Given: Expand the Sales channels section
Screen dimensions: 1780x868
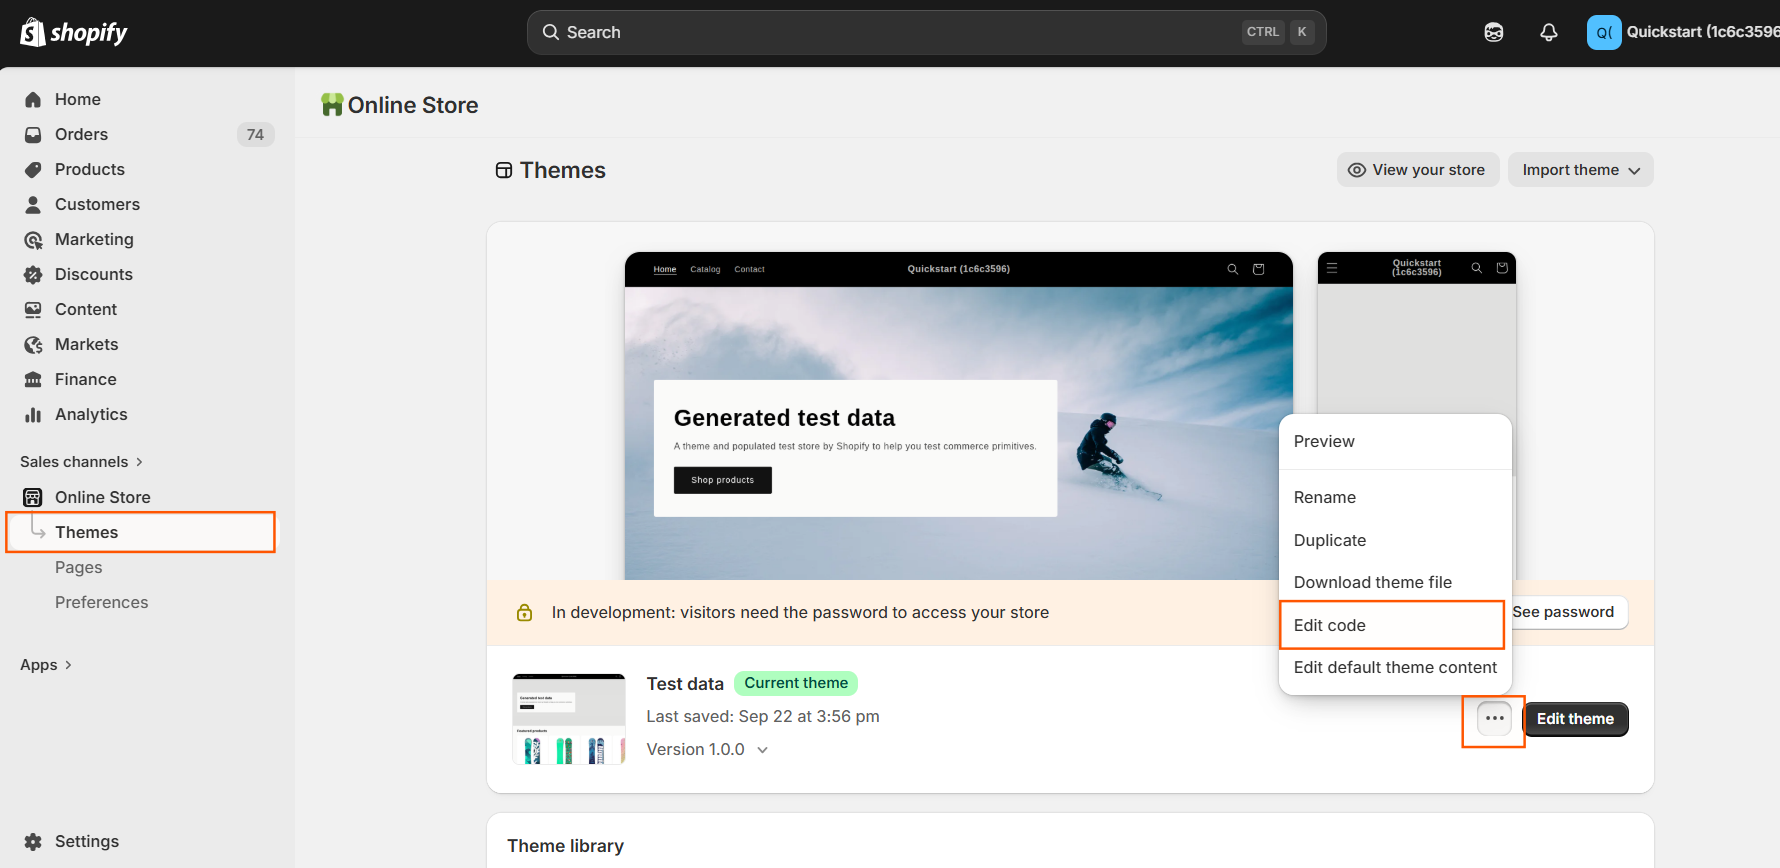Looking at the screenshot, I should [82, 462].
